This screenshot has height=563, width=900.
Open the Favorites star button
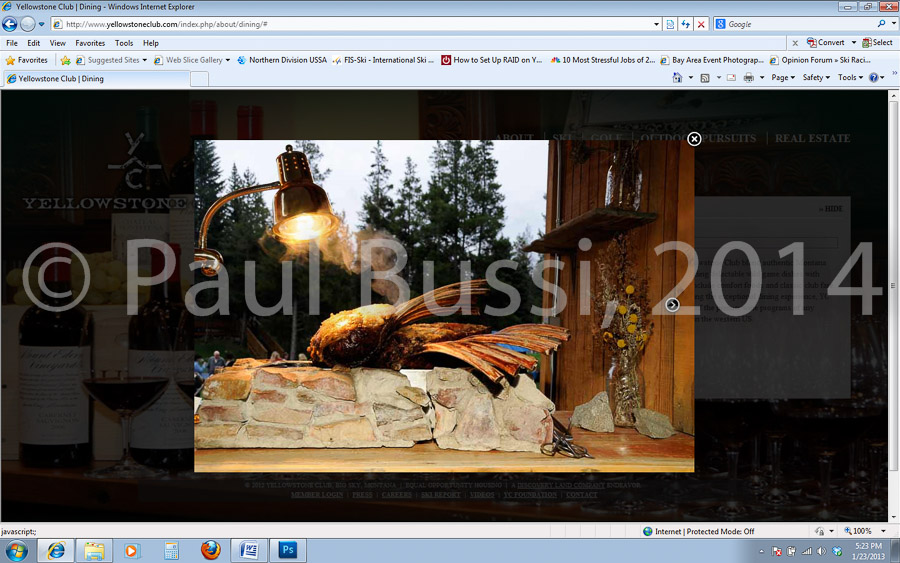26,60
